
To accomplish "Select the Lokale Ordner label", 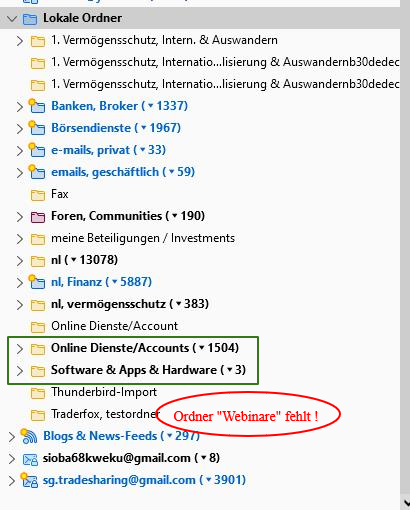I will [82, 18].
